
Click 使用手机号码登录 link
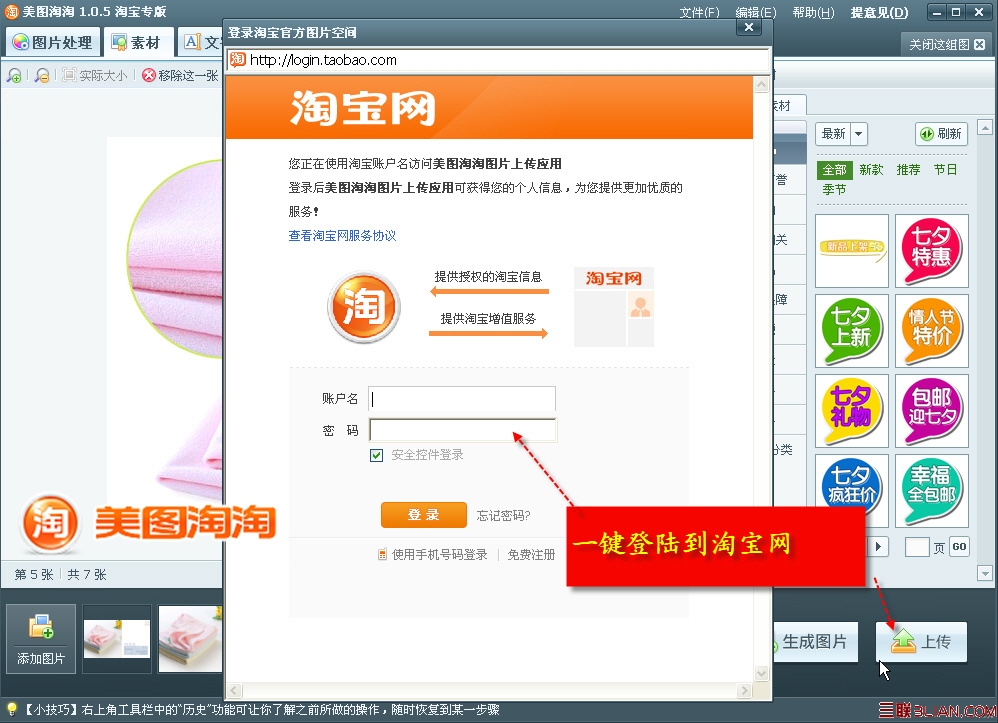tap(433, 554)
